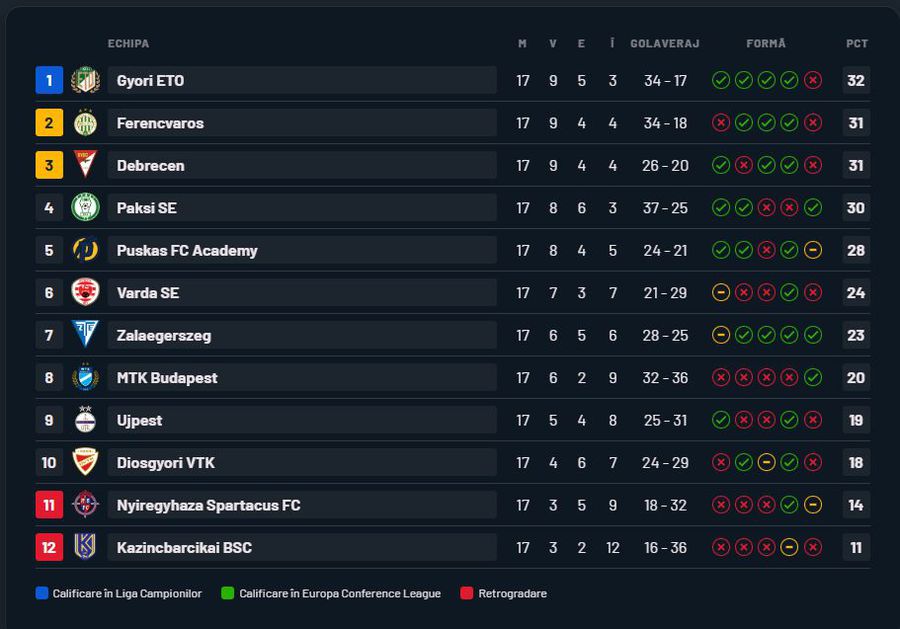Click the GOLAVERAJ column header
Screen dimensions: 900x629
point(665,44)
